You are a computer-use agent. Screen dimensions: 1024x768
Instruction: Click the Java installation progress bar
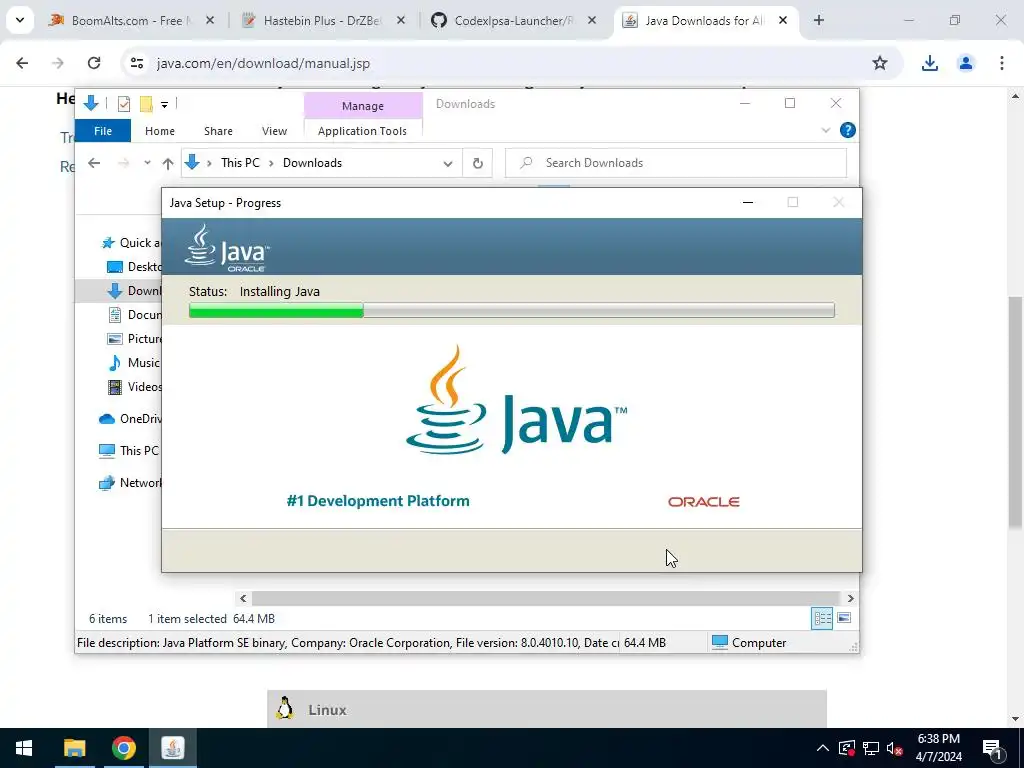(x=511, y=311)
